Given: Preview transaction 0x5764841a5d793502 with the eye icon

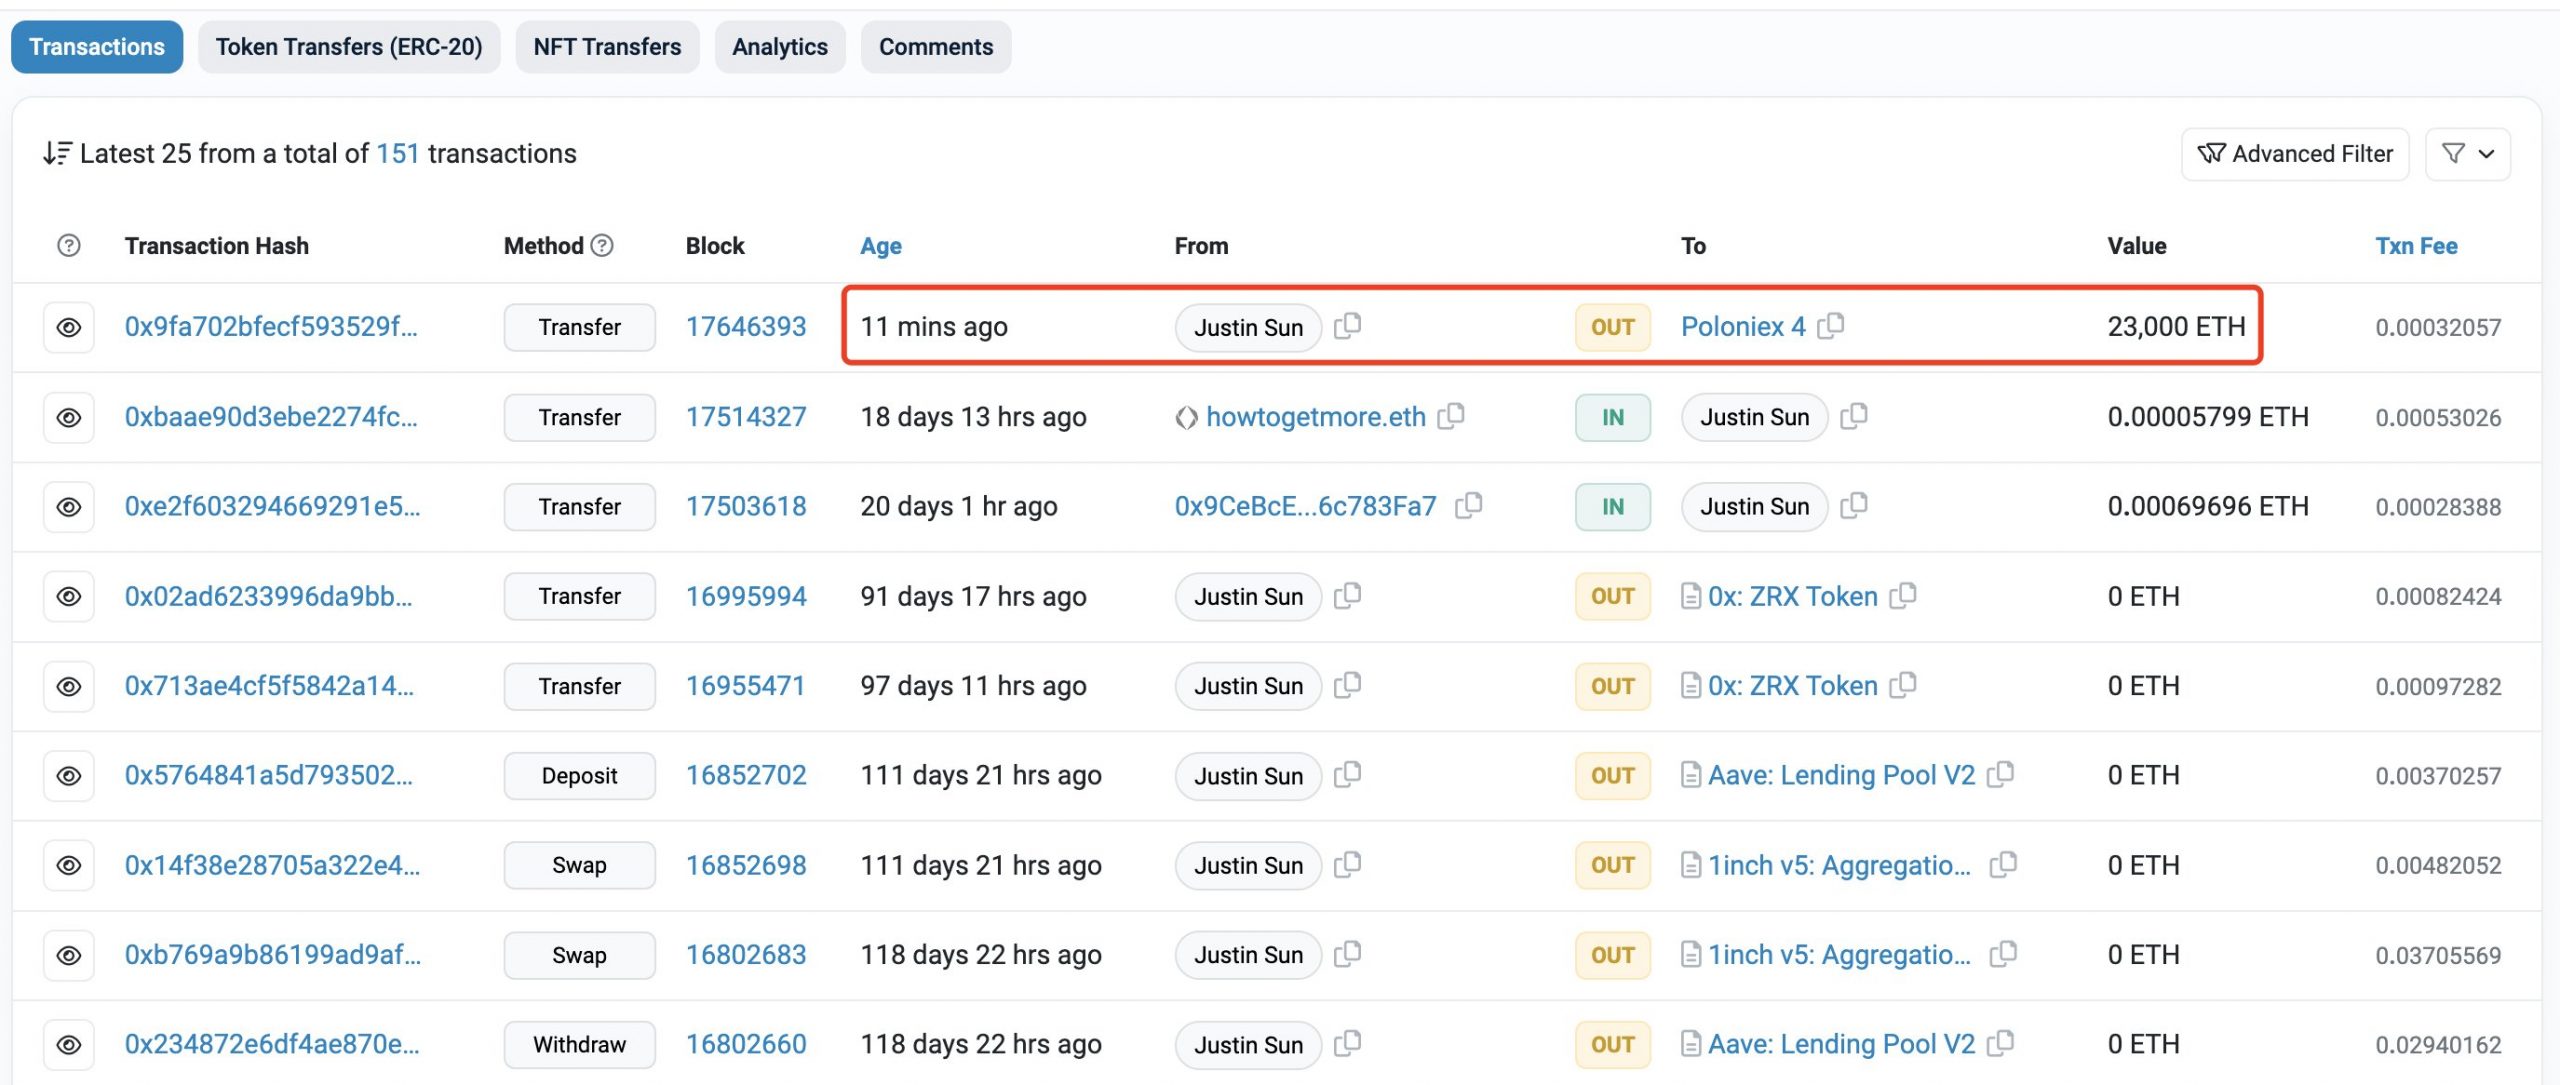Looking at the screenshot, I should (x=68, y=776).
